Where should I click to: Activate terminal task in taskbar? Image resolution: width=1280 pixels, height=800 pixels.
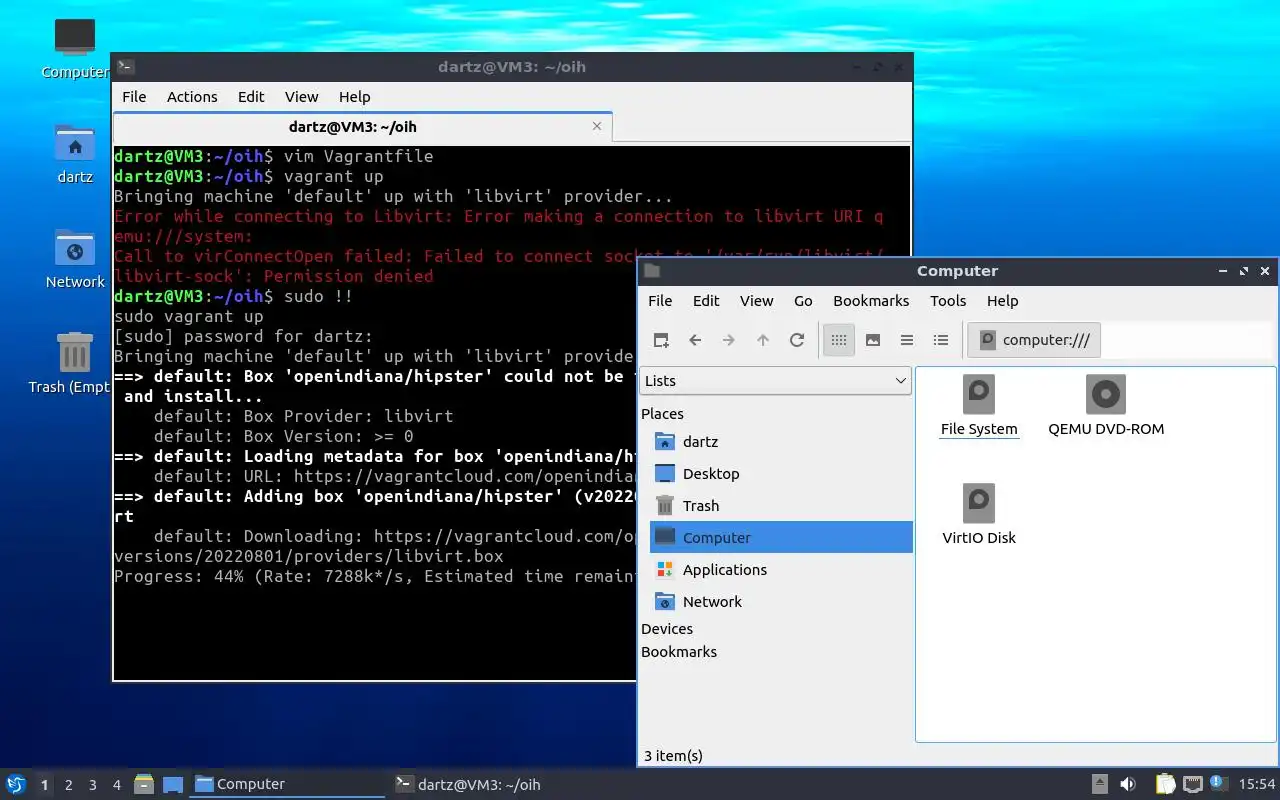click(488, 784)
